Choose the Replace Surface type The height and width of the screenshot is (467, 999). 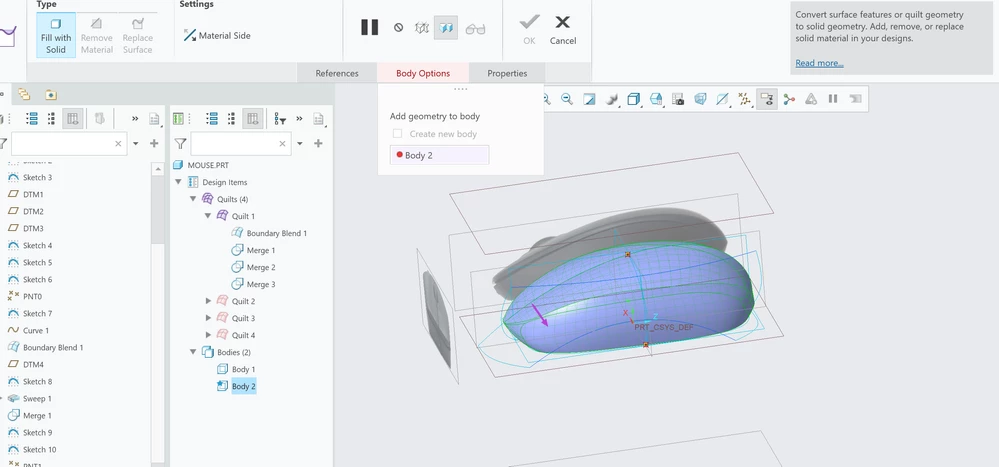coord(137,36)
